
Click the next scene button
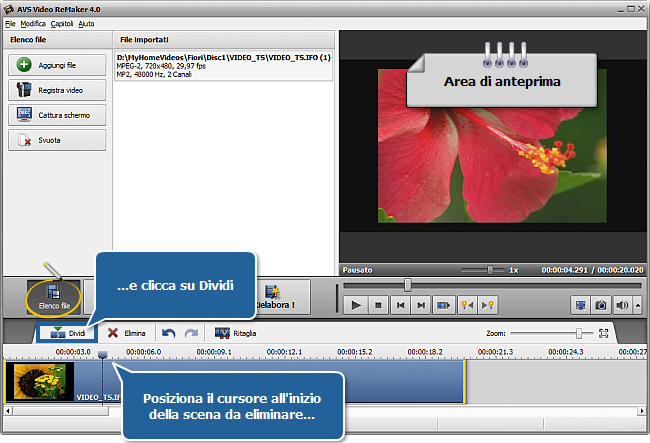click(x=444, y=305)
